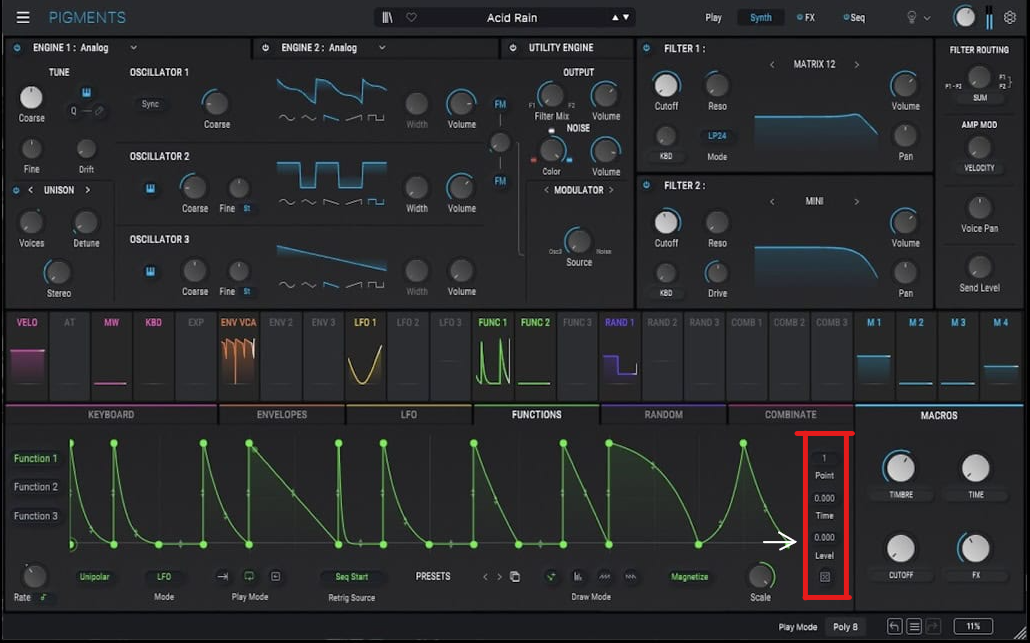
Task: Open the RANDOM modulation tab
Action: [x=663, y=414]
